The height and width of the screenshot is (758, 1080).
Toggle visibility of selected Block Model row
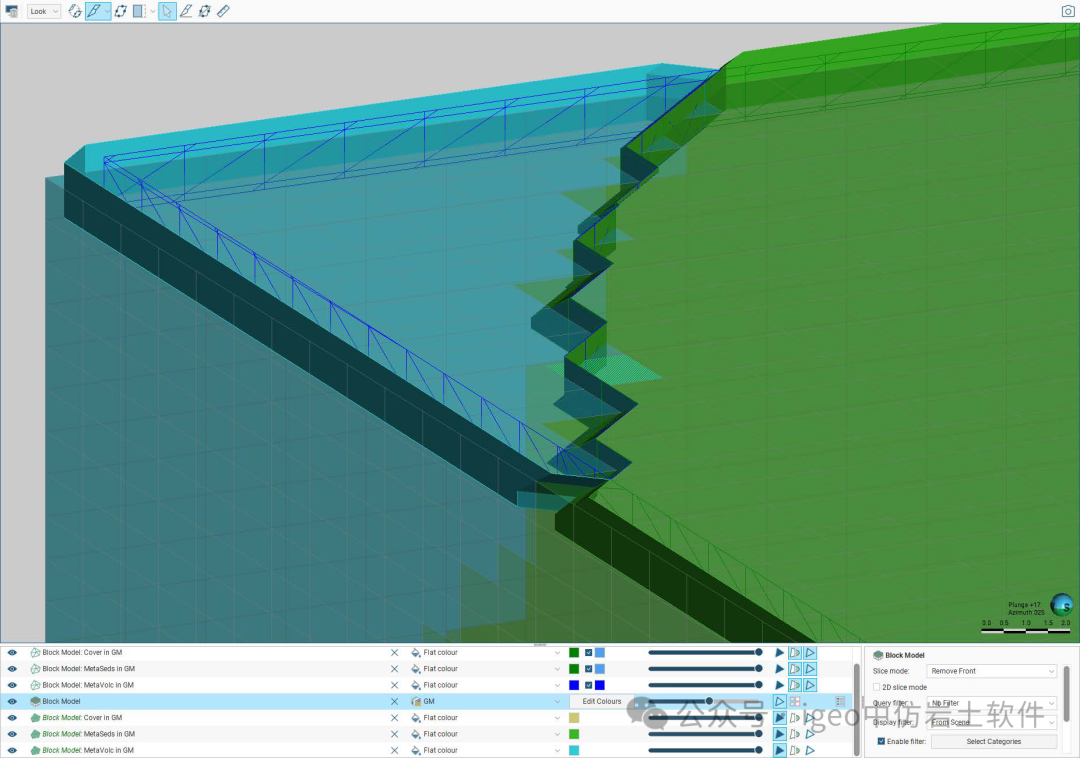12,701
